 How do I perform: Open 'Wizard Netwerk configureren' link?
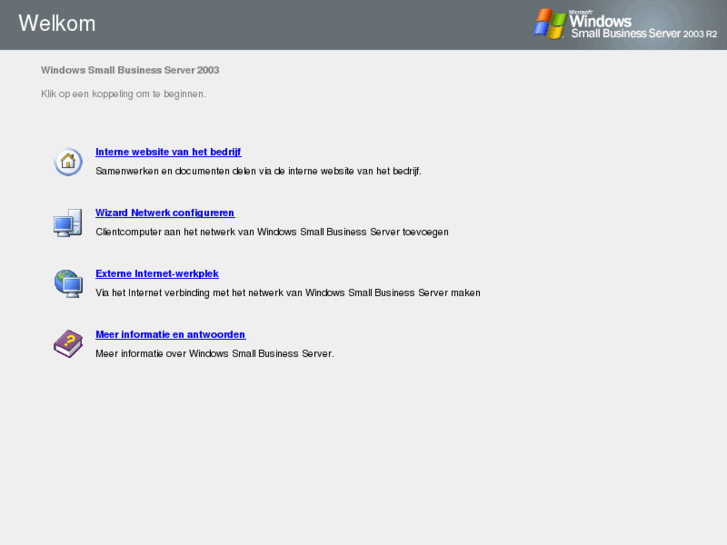click(x=165, y=212)
